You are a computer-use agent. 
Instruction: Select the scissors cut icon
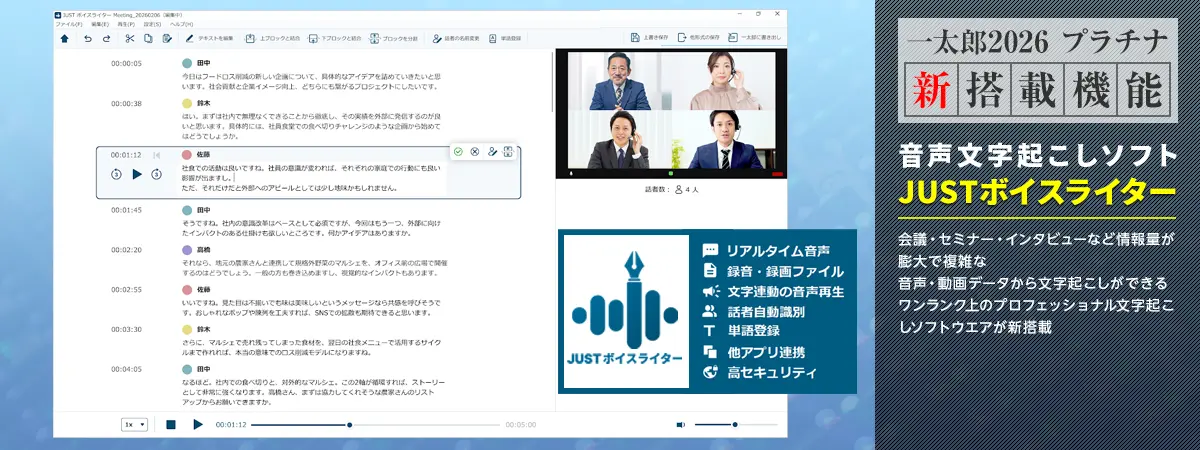pos(129,39)
